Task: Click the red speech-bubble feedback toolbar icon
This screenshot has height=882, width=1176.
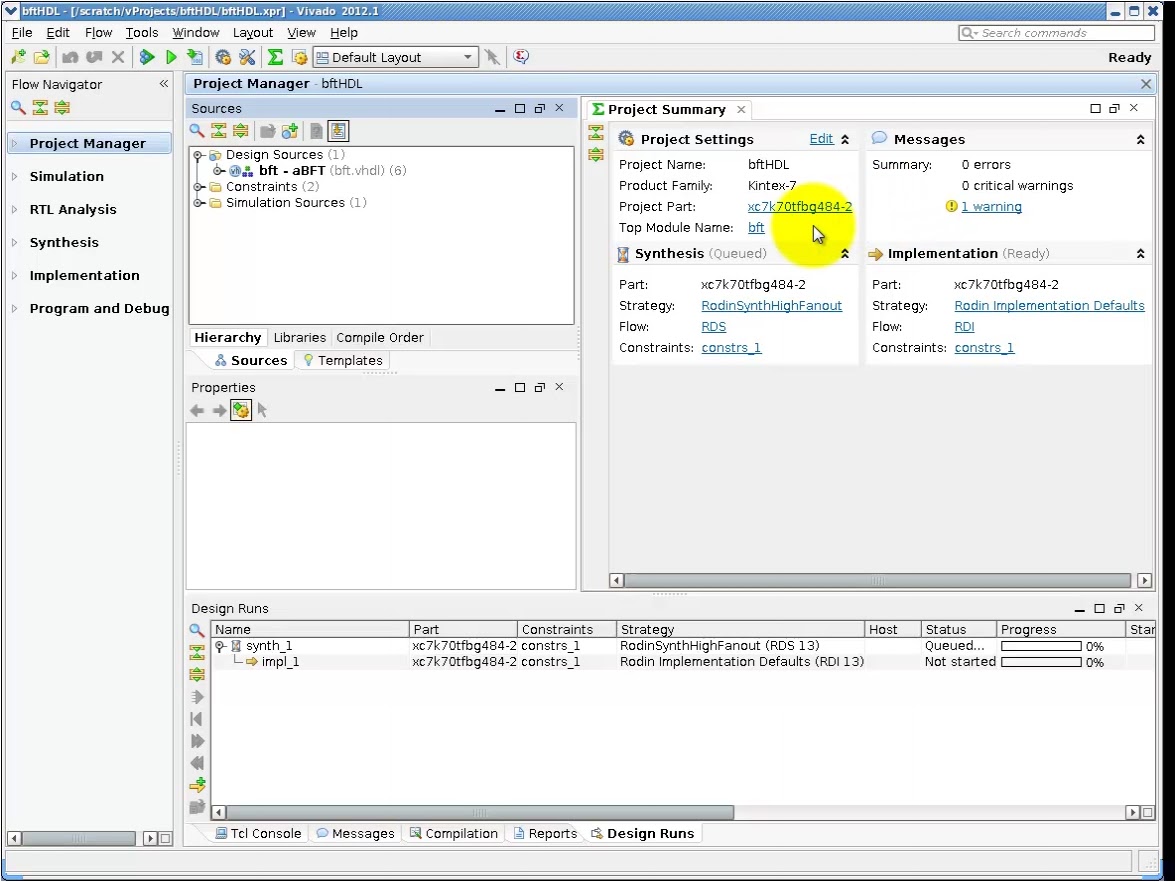Action: [x=521, y=57]
